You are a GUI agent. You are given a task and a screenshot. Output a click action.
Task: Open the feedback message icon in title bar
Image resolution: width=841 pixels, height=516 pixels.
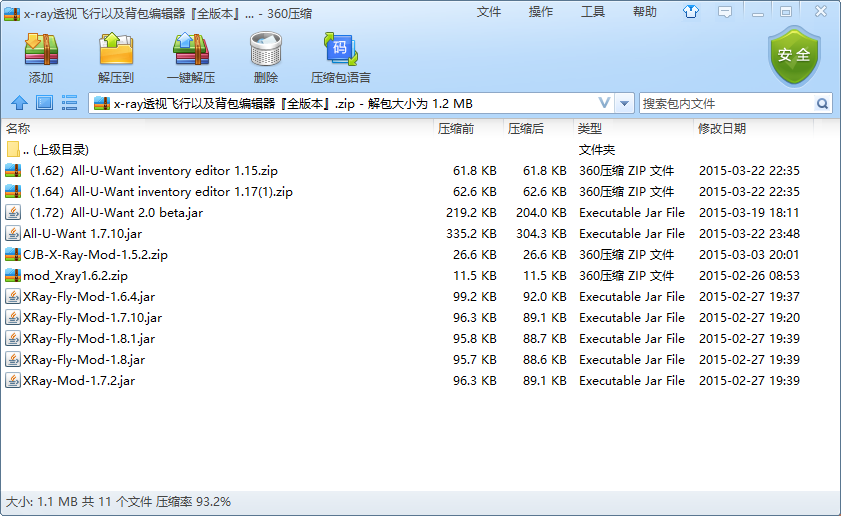click(725, 12)
